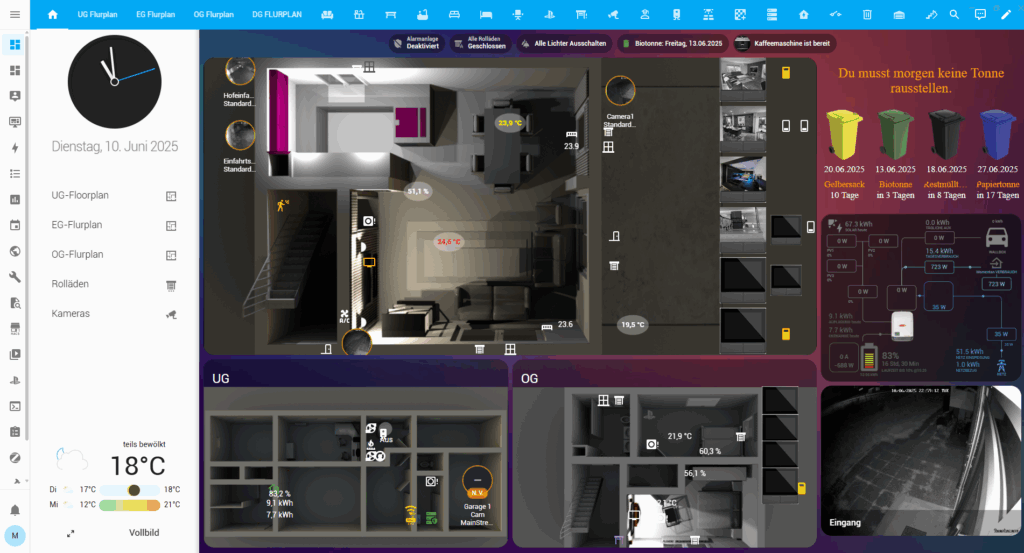Open the analog clock card
The height and width of the screenshot is (553, 1024).
114,82
